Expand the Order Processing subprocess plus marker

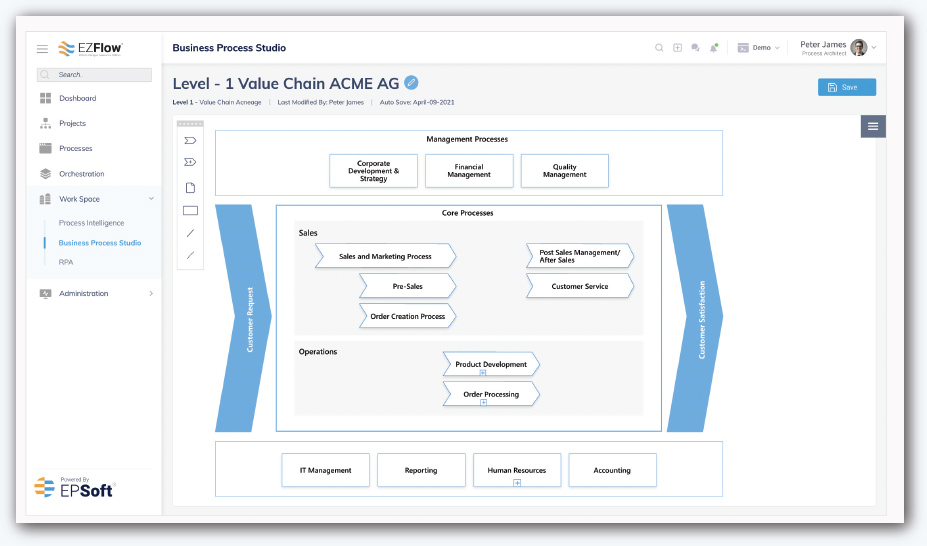click(483, 402)
